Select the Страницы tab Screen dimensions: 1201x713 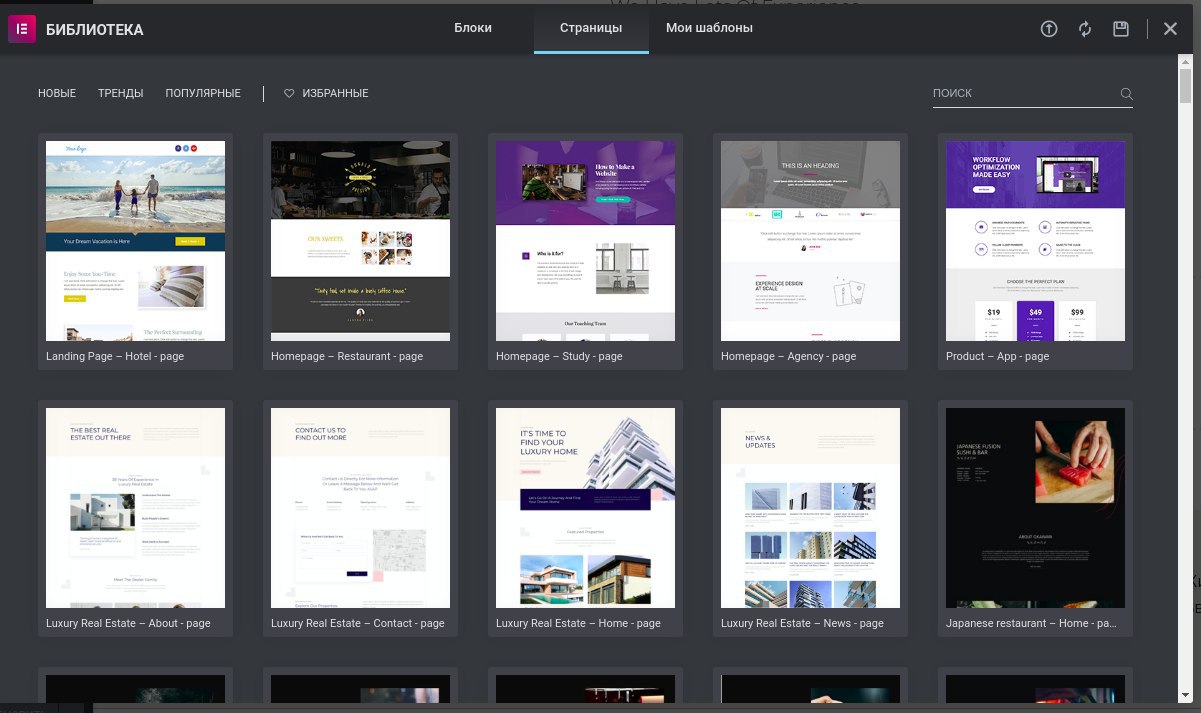(x=591, y=28)
